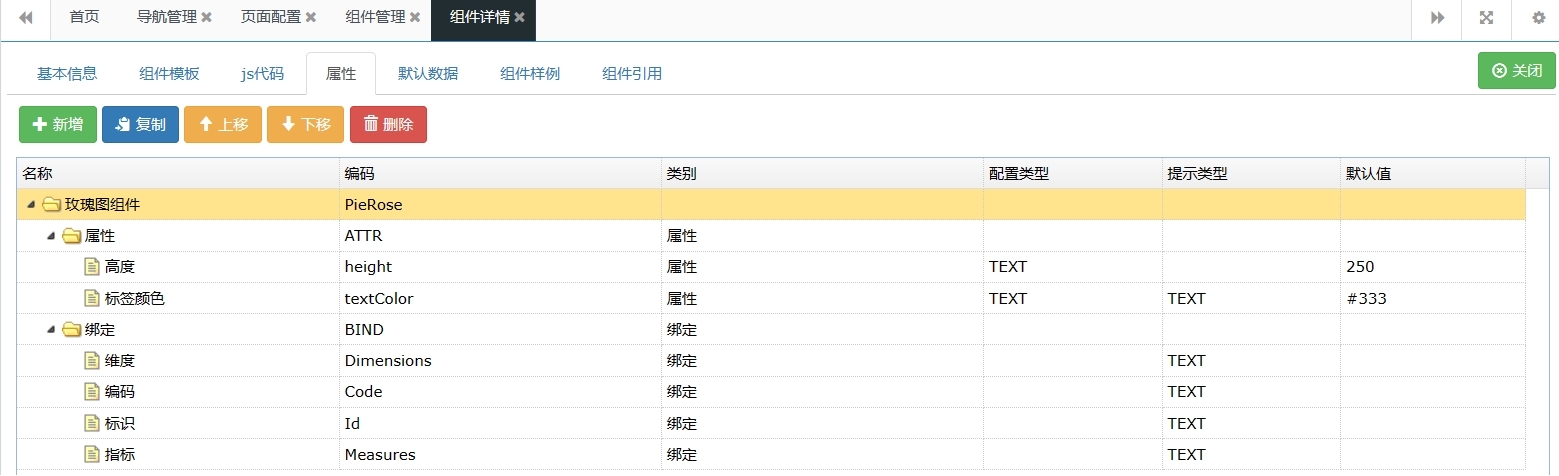1559x476 pixels.
Task: Select the 属性 sub-tab
Action: [341, 74]
